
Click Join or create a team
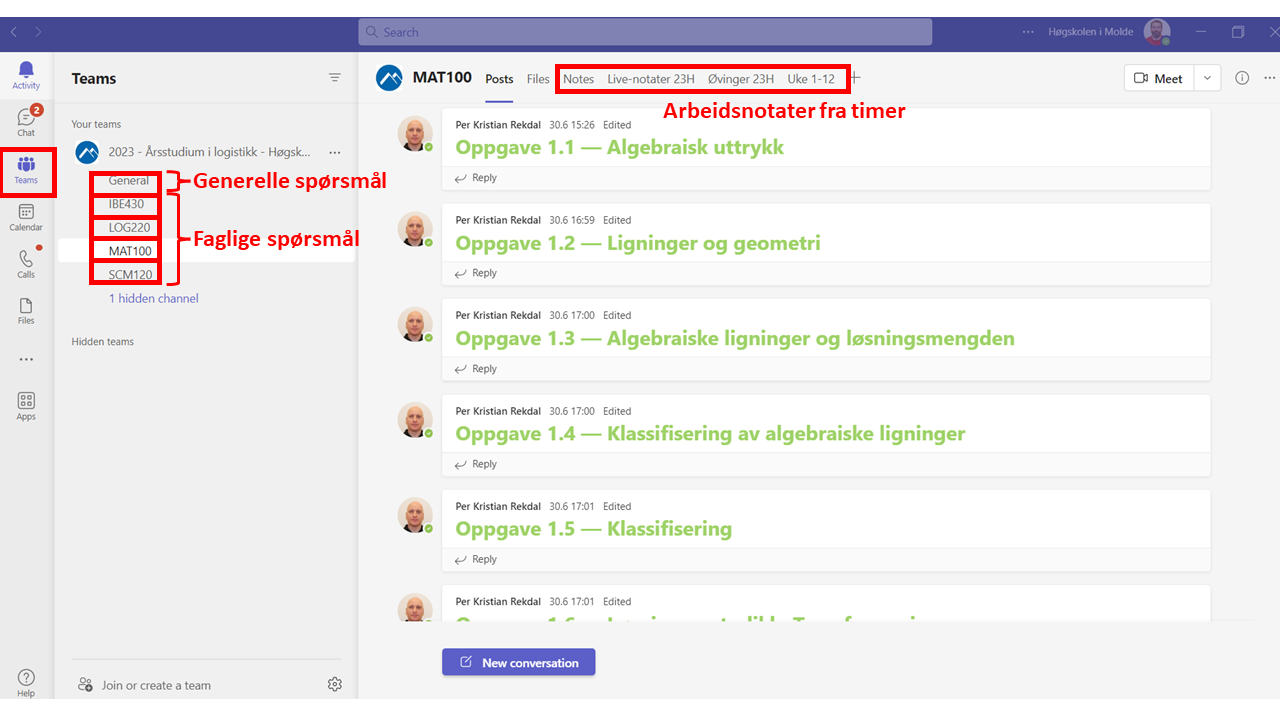(145, 685)
